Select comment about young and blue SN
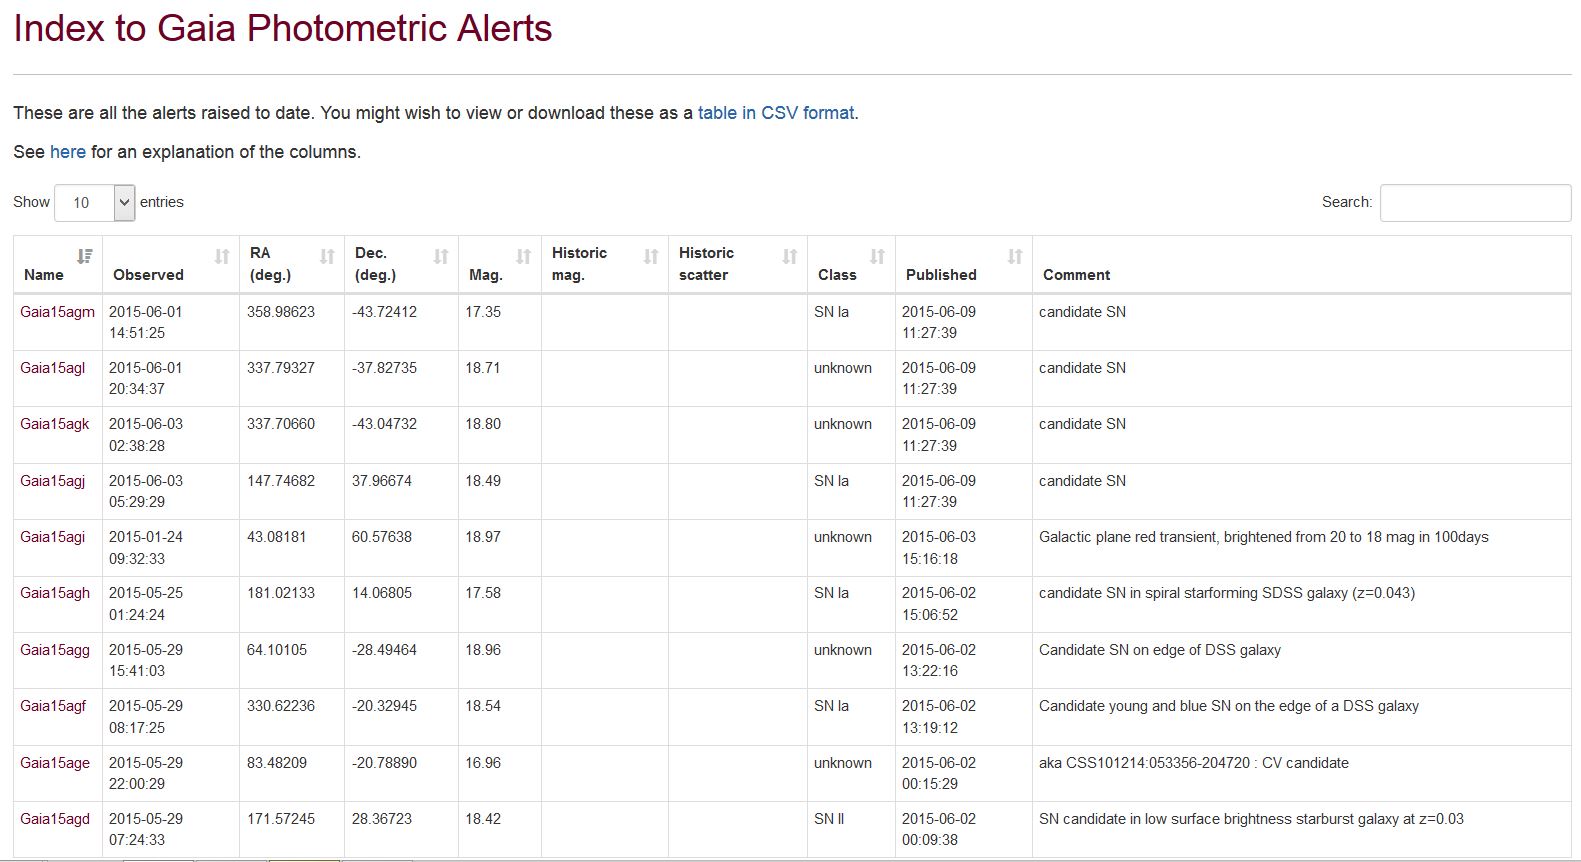The height and width of the screenshot is (862, 1581). [1229, 706]
